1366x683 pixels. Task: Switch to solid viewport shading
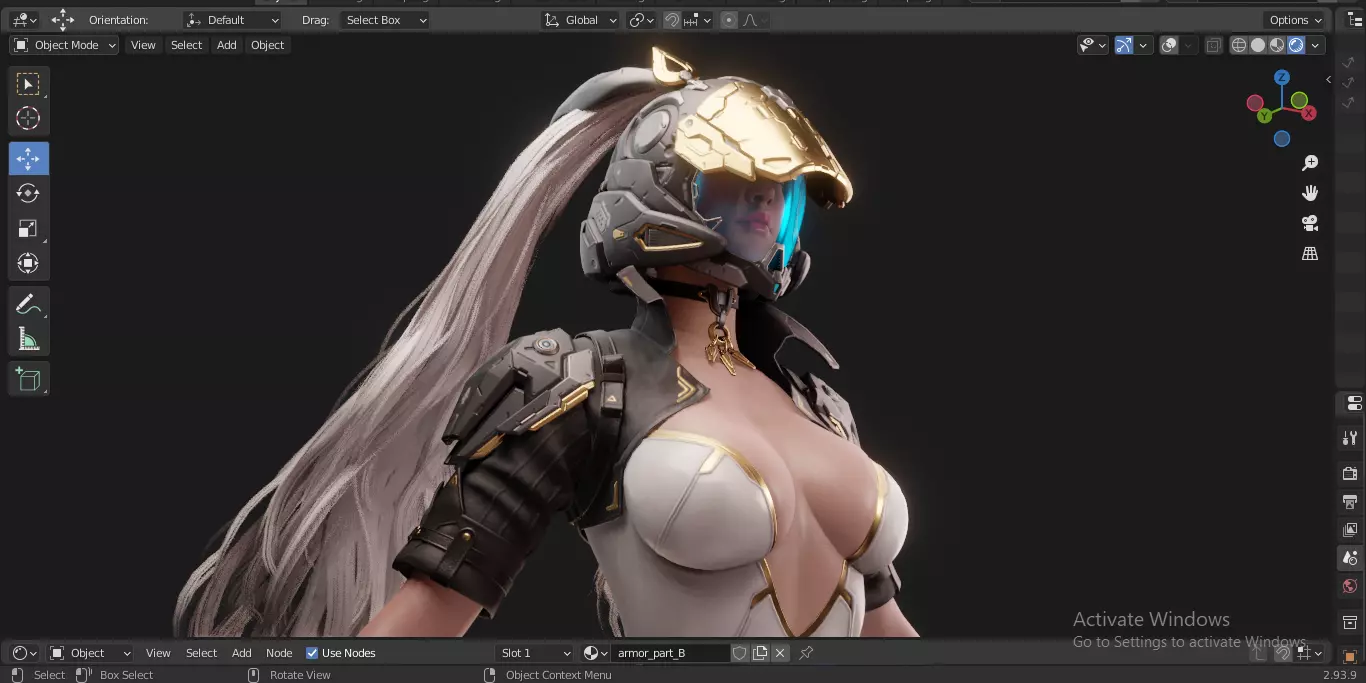1258,45
